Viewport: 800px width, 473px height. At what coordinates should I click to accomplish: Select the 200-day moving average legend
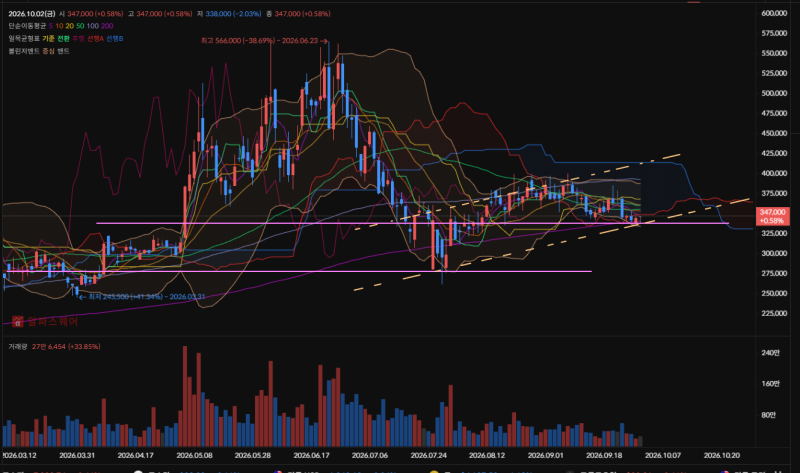tap(107, 26)
